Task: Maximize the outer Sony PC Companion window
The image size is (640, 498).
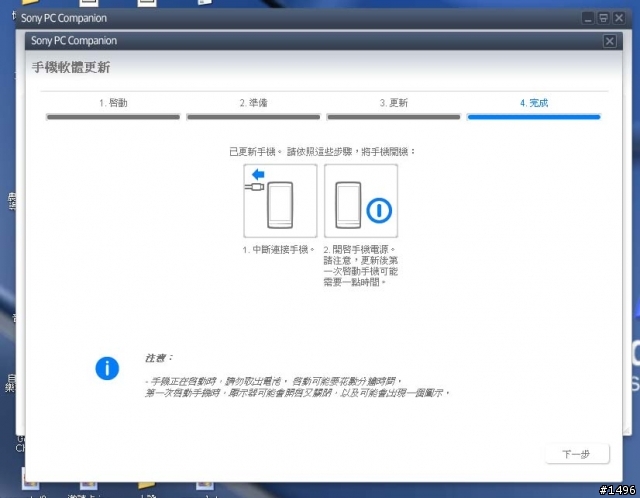Action: tap(603, 18)
